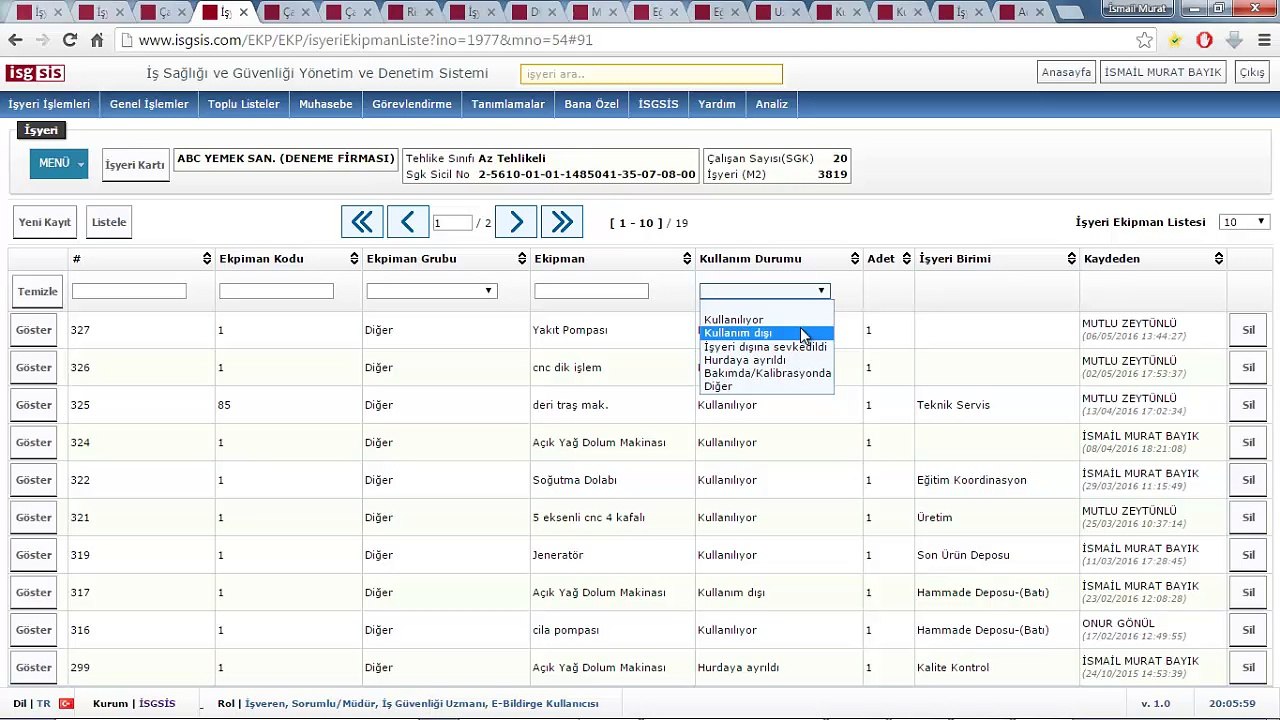The image size is (1280, 720).
Task: Sort by the # column arrows
Action: point(207,259)
